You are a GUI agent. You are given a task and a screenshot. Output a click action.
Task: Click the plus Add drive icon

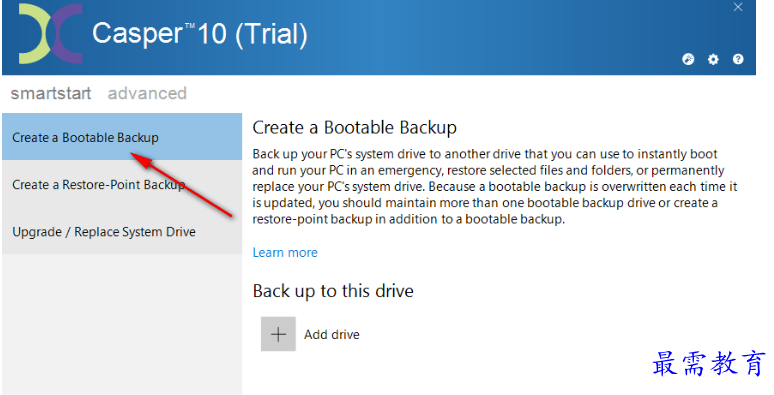pyautogui.click(x=278, y=334)
